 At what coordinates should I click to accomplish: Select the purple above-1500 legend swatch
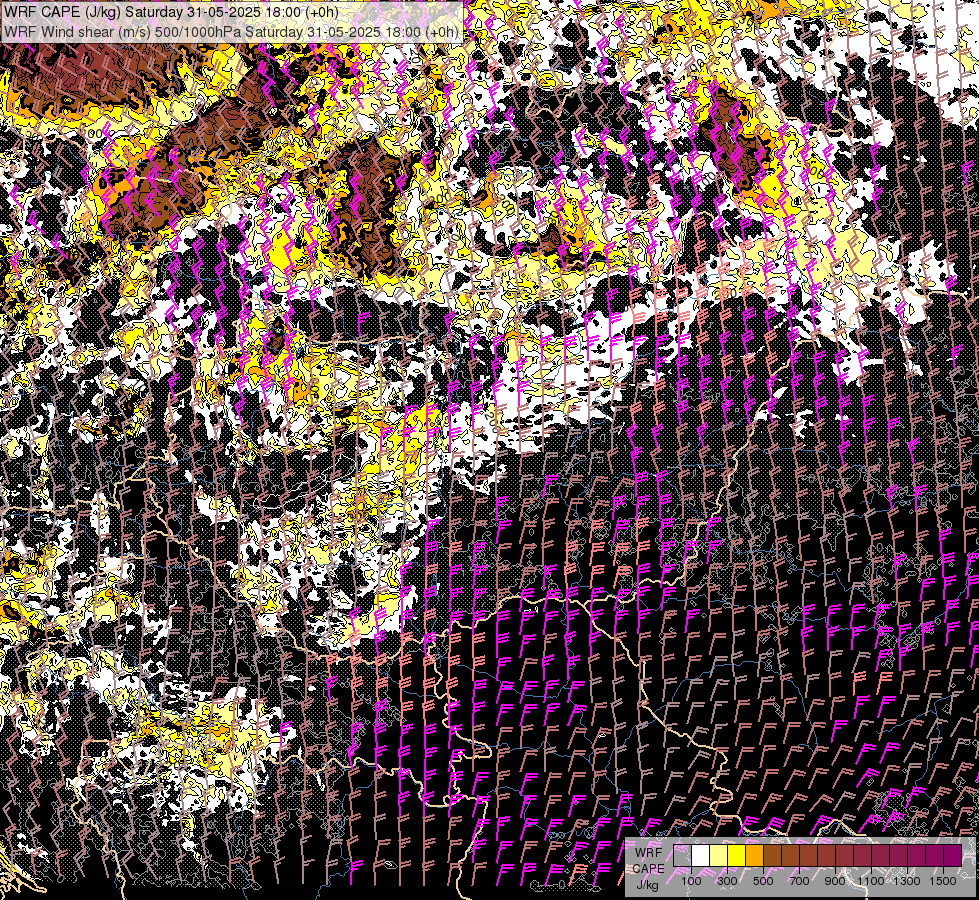(953, 855)
